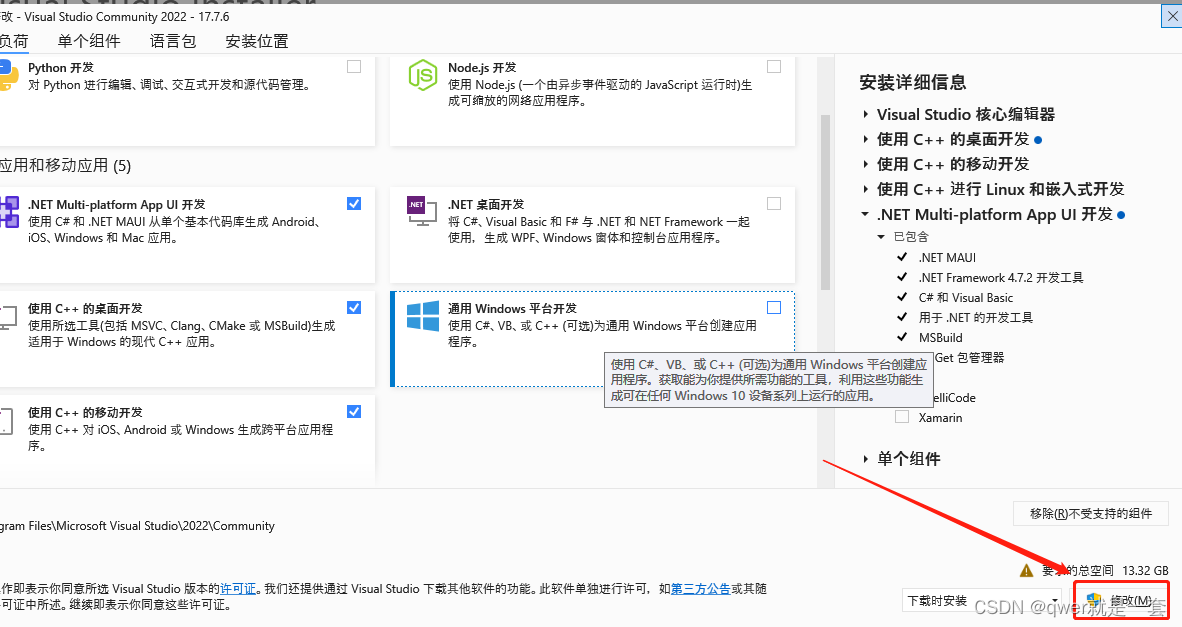Screen dimensions: 1182x627
Task: Check the .NET 桌面开发 workload box
Action: tap(773, 203)
